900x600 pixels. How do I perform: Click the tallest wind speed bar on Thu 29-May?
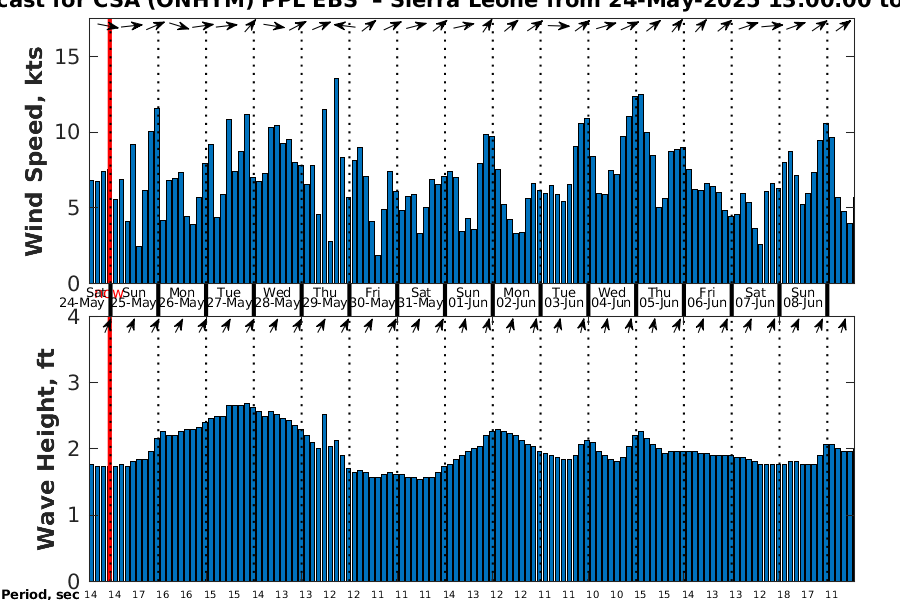click(336, 181)
